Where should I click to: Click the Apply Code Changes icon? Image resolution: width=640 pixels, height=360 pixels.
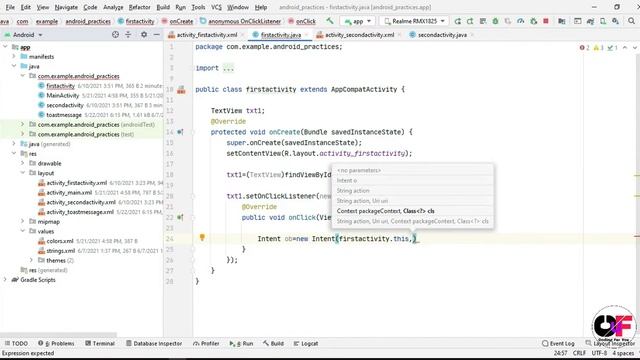[x=483, y=21]
